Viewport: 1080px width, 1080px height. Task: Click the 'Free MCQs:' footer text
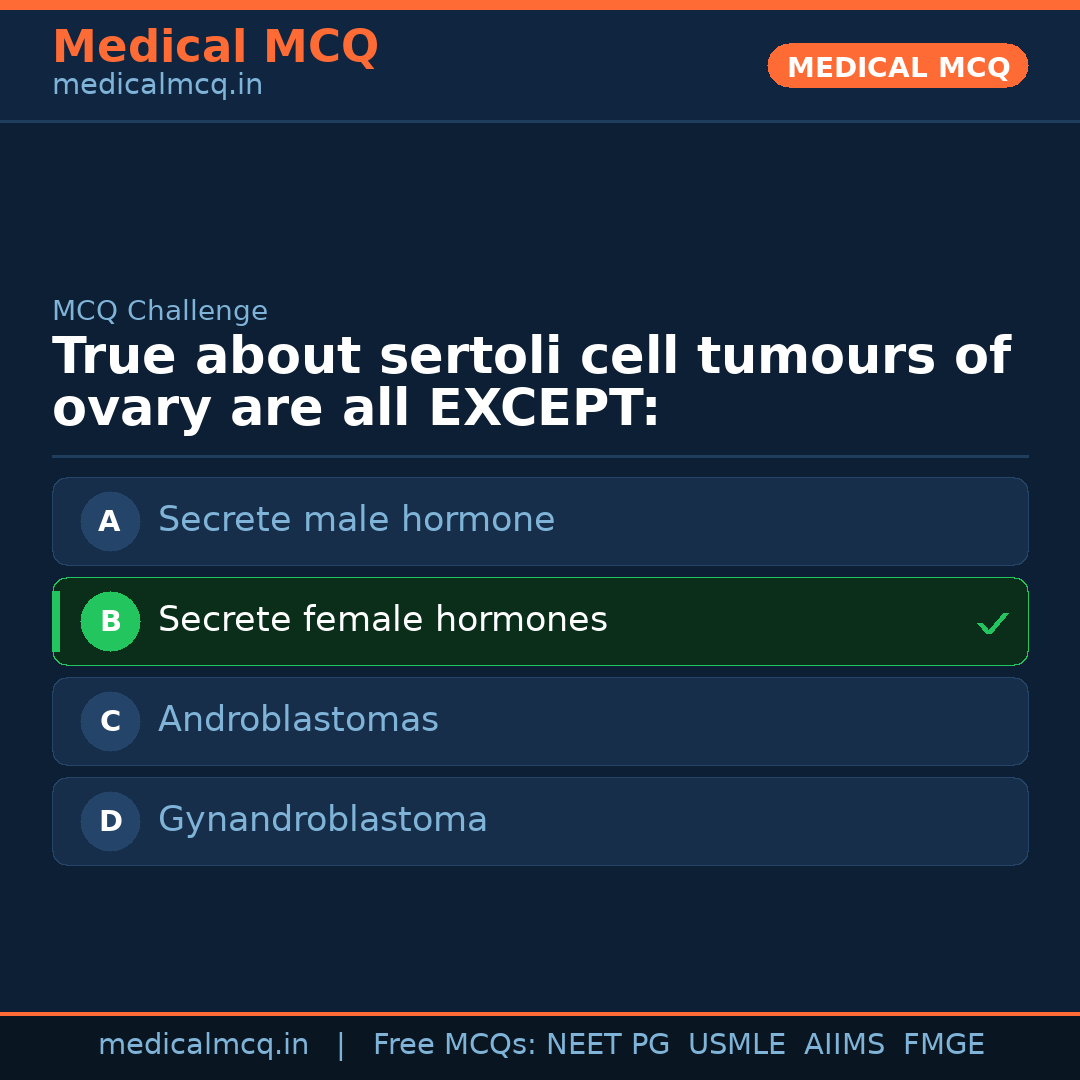point(454,1045)
